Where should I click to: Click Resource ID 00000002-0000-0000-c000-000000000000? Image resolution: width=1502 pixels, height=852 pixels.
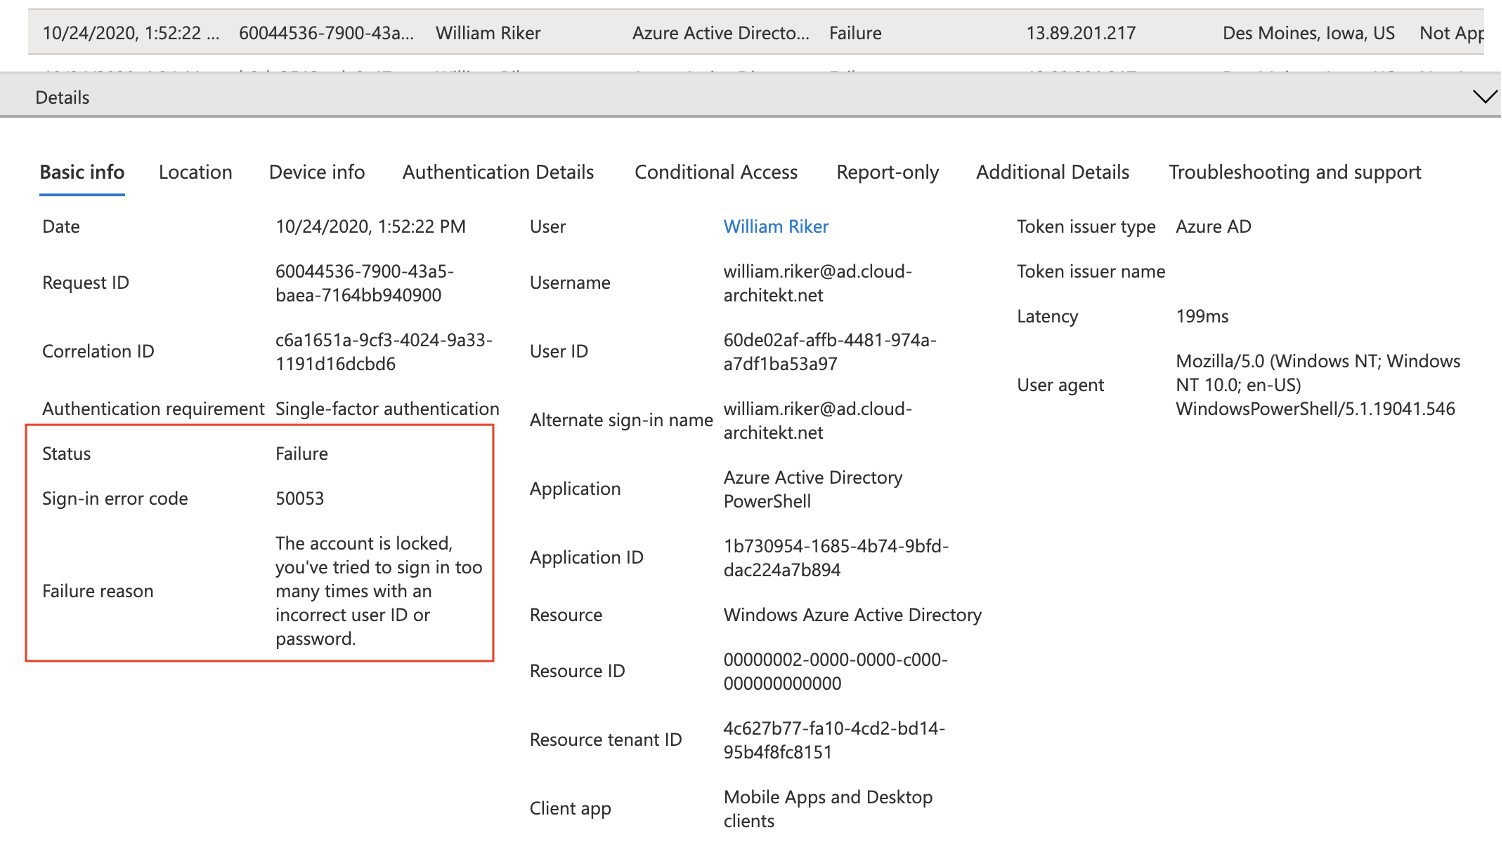[x=836, y=672]
